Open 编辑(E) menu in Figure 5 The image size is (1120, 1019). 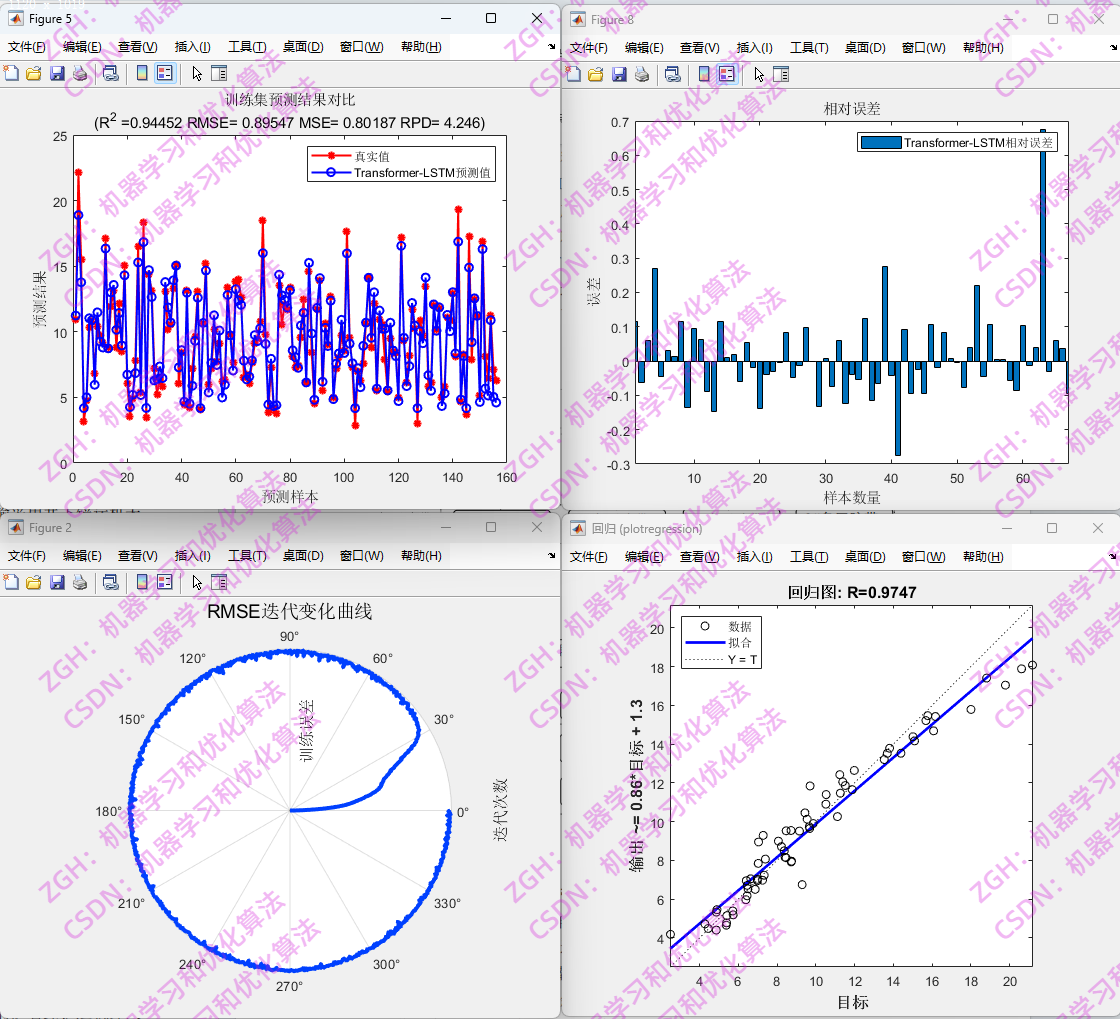pos(82,46)
